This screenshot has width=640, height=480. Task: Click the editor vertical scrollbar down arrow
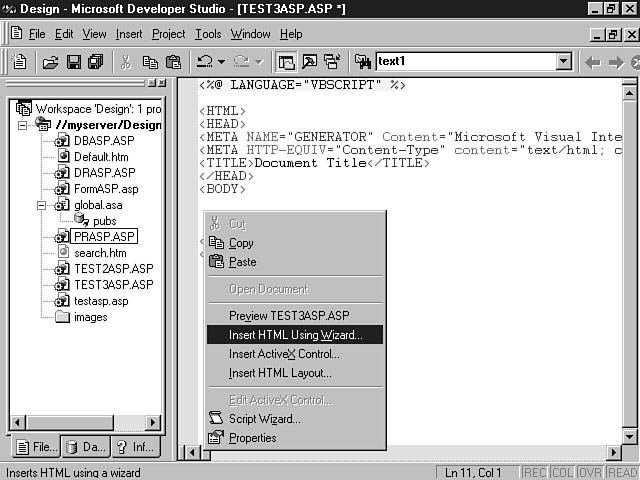click(629, 436)
